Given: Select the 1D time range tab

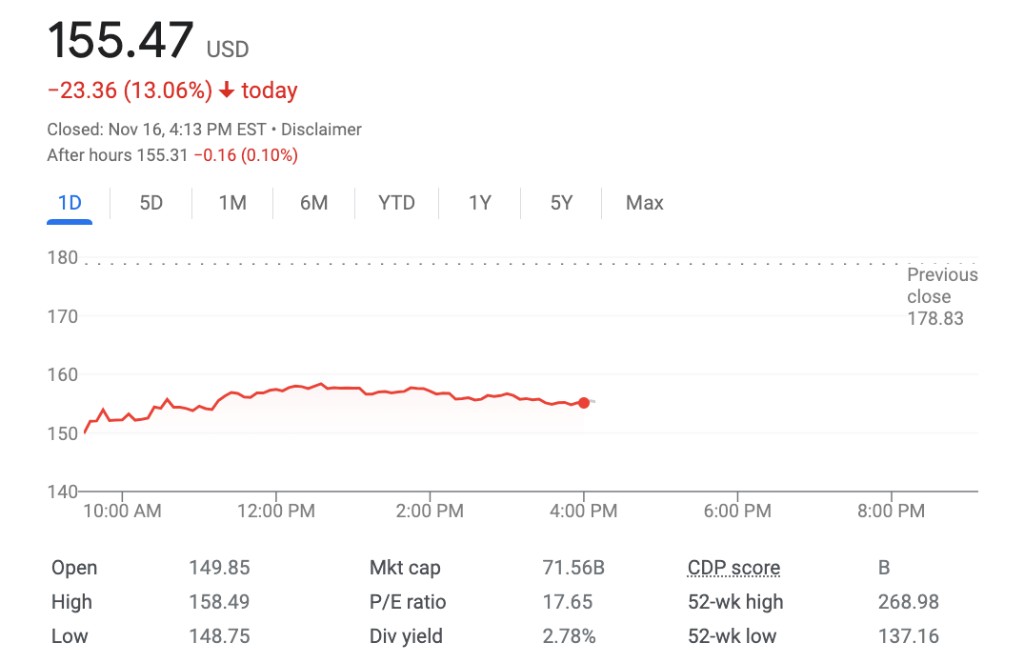Looking at the screenshot, I should coord(70,203).
